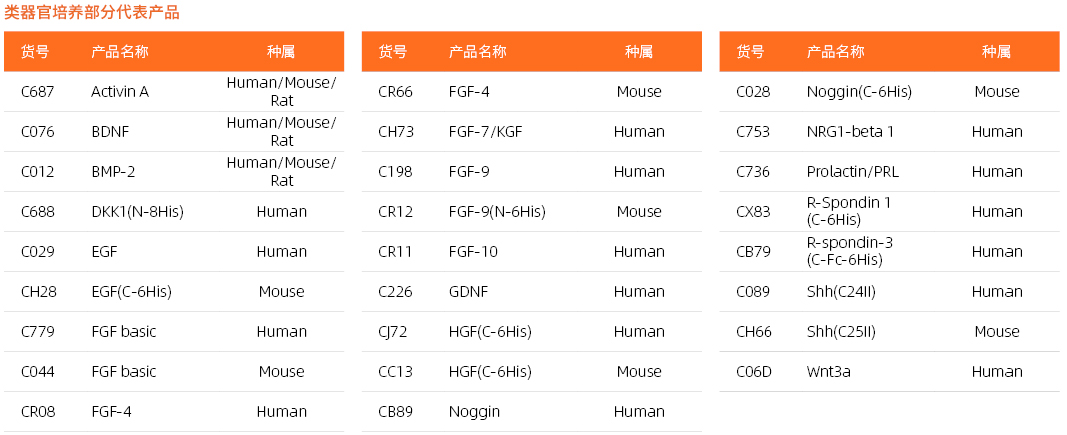Click product code CH66
Image resolution: width=1067 pixels, height=435 pixels.
coord(753,332)
